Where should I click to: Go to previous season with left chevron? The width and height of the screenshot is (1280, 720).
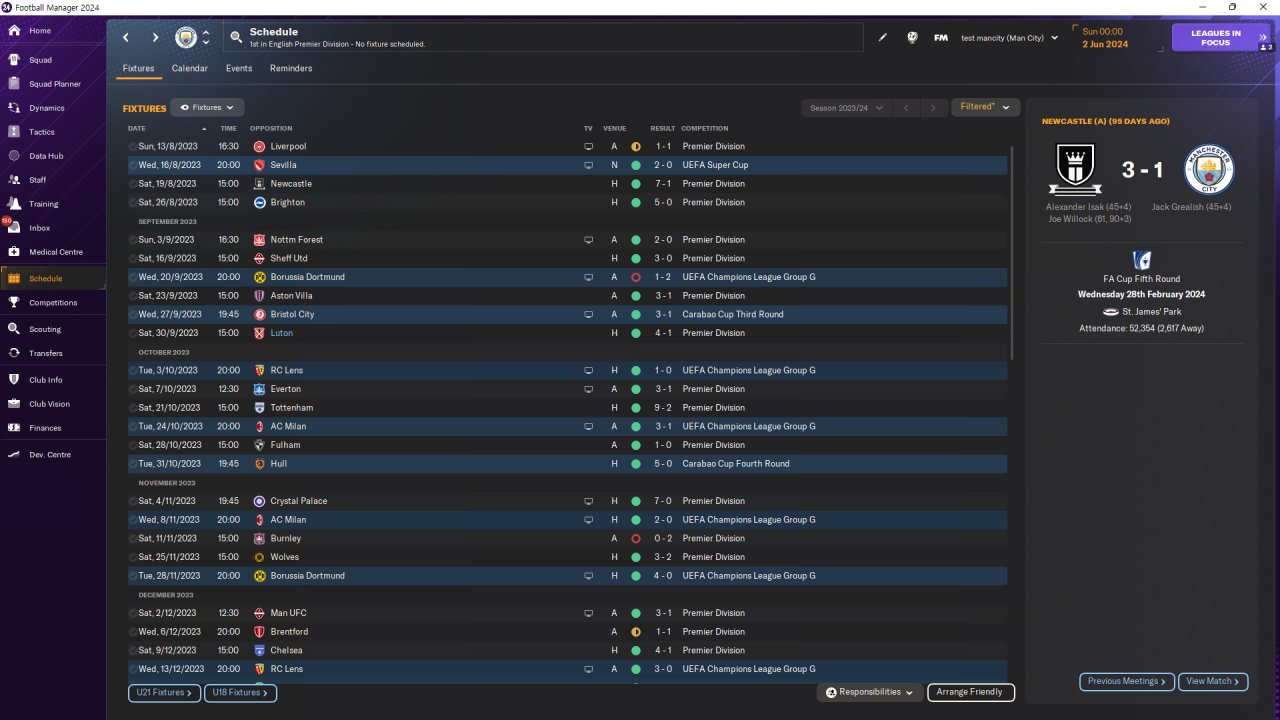pos(906,107)
